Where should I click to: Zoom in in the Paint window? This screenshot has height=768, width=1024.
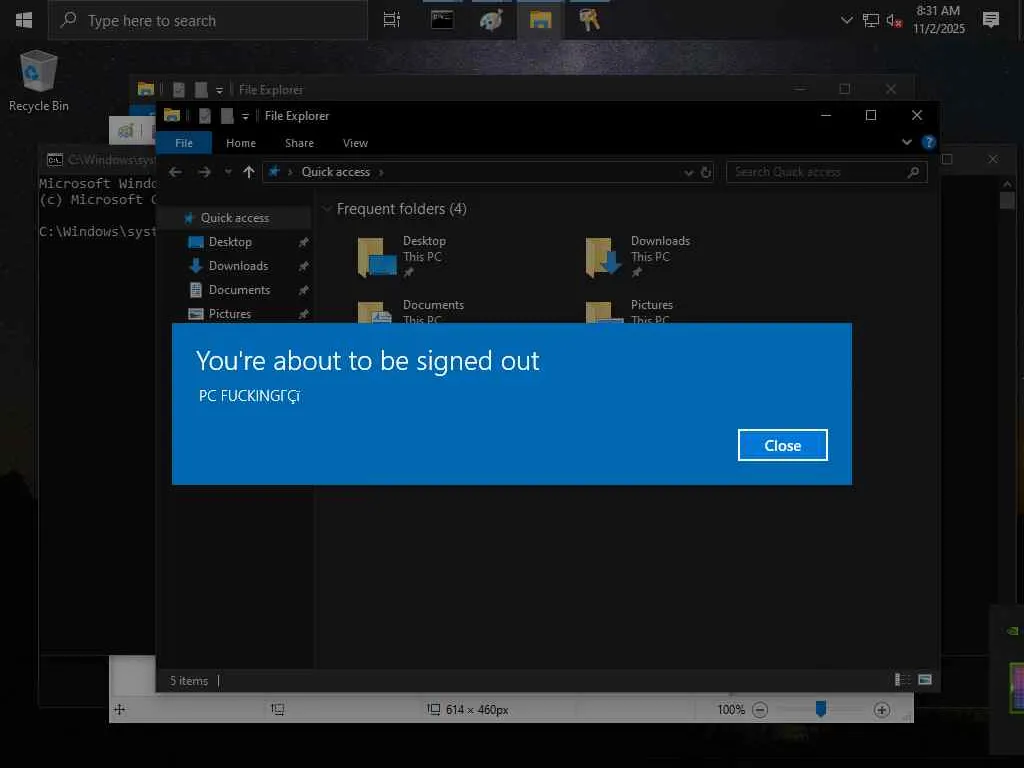tap(882, 710)
